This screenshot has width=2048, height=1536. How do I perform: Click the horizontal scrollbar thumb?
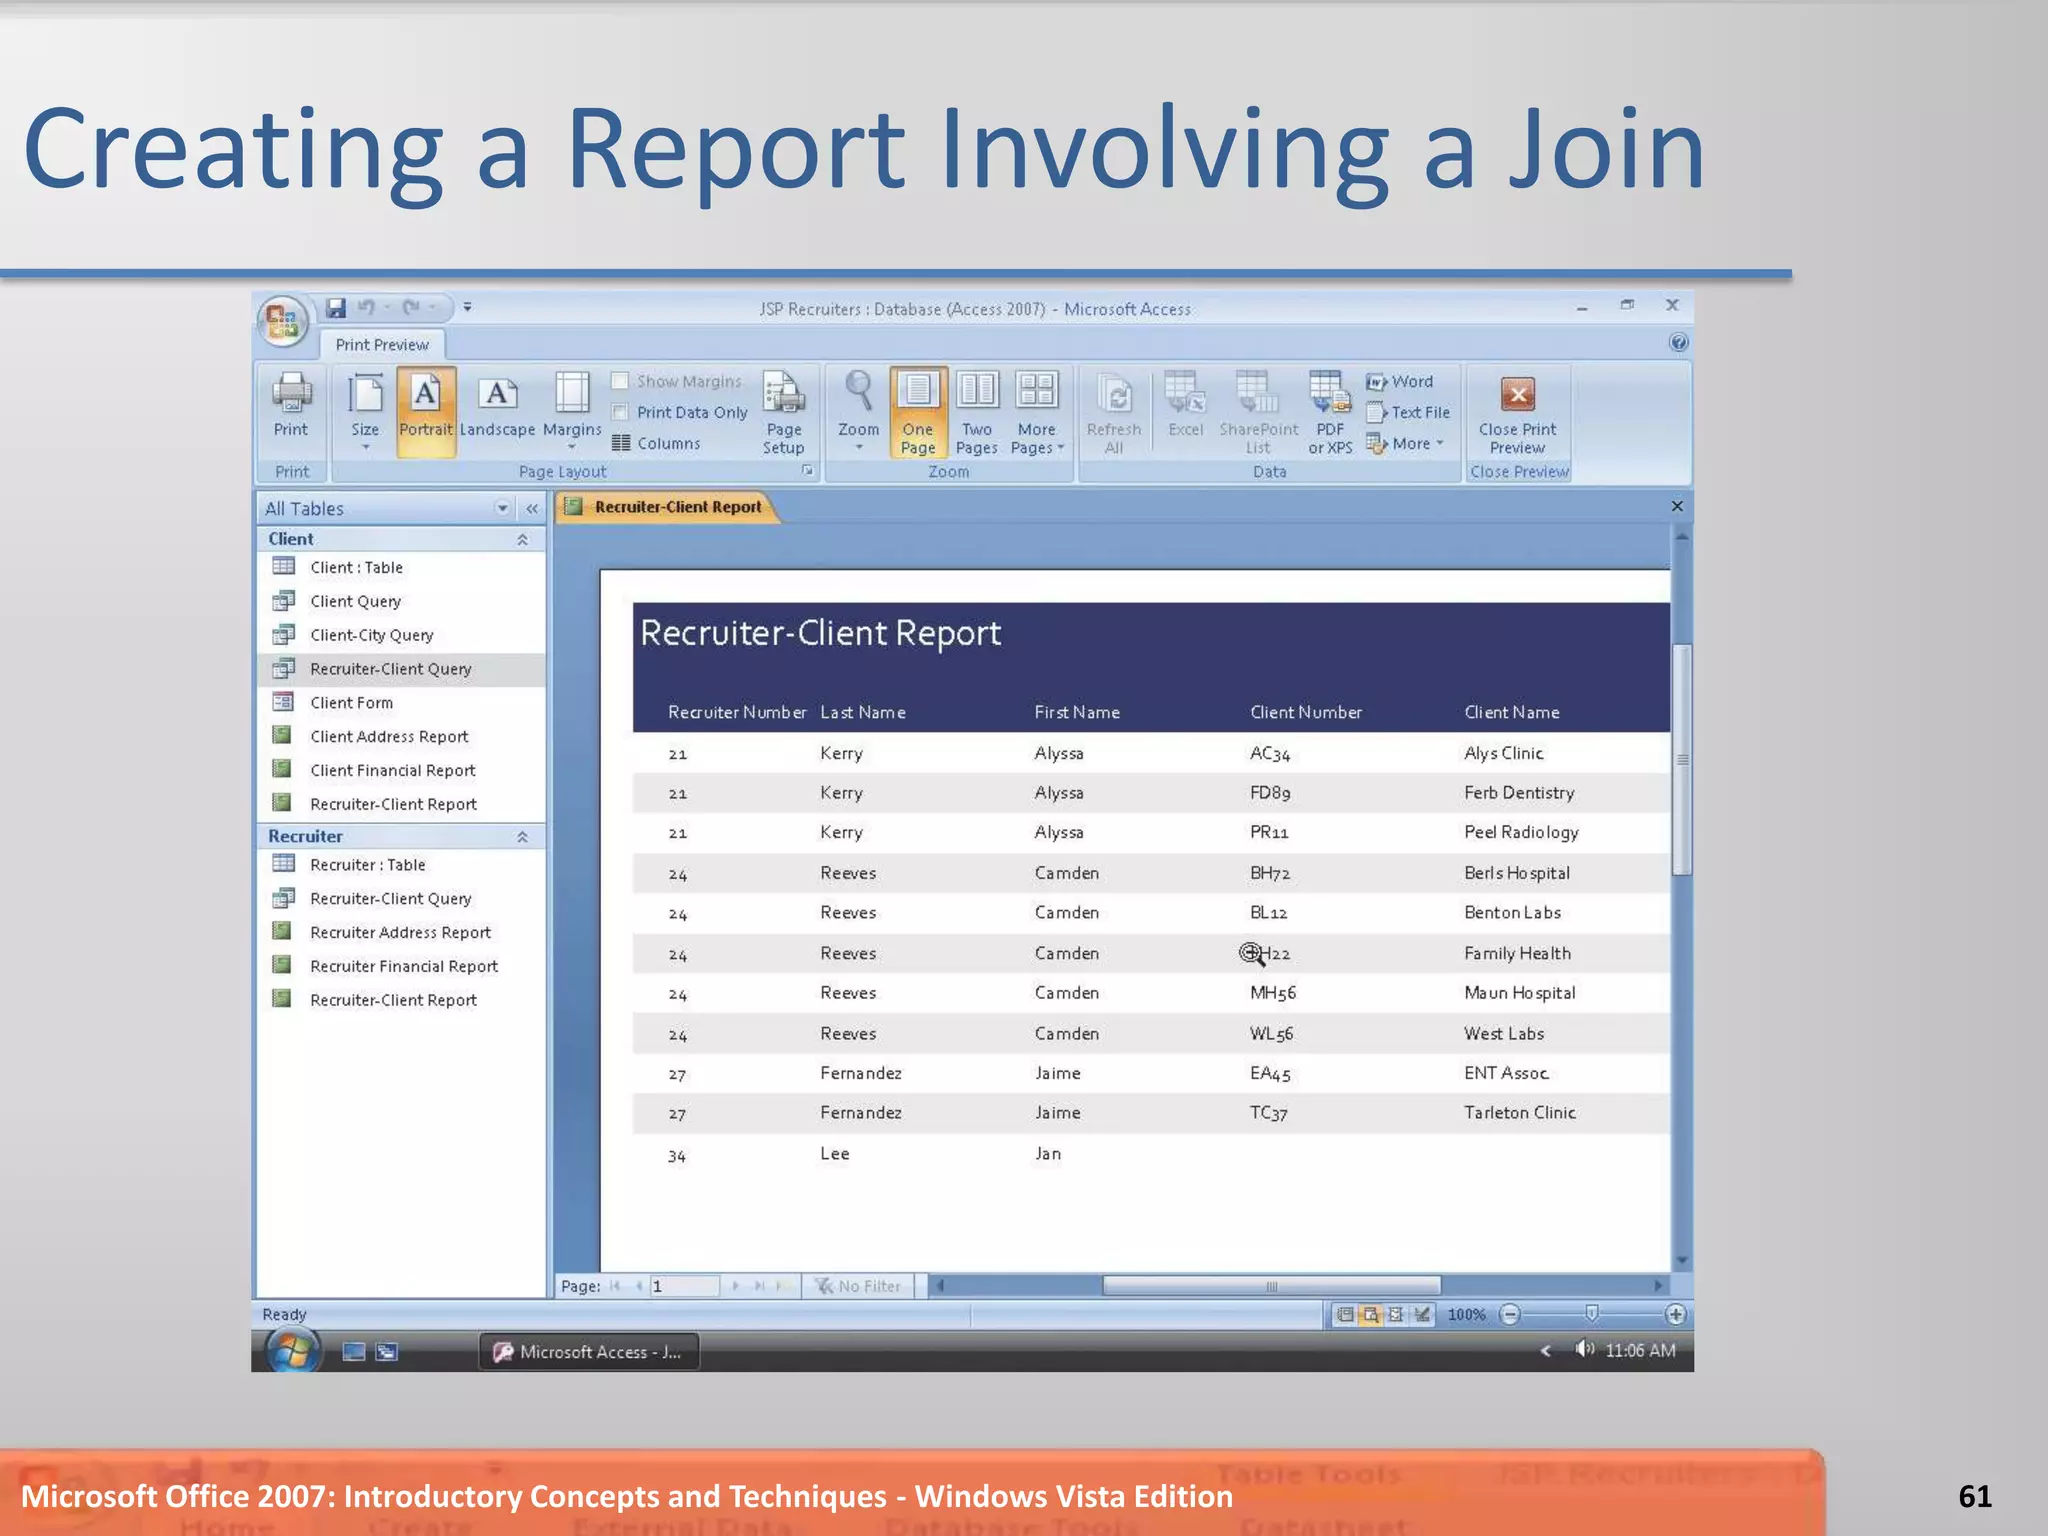click(x=1271, y=1286)
